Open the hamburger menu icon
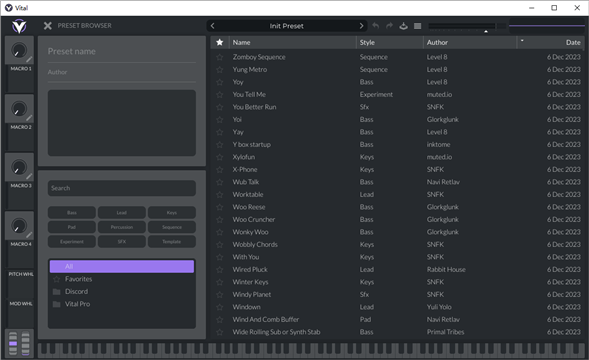 click(x=417, y=26)
